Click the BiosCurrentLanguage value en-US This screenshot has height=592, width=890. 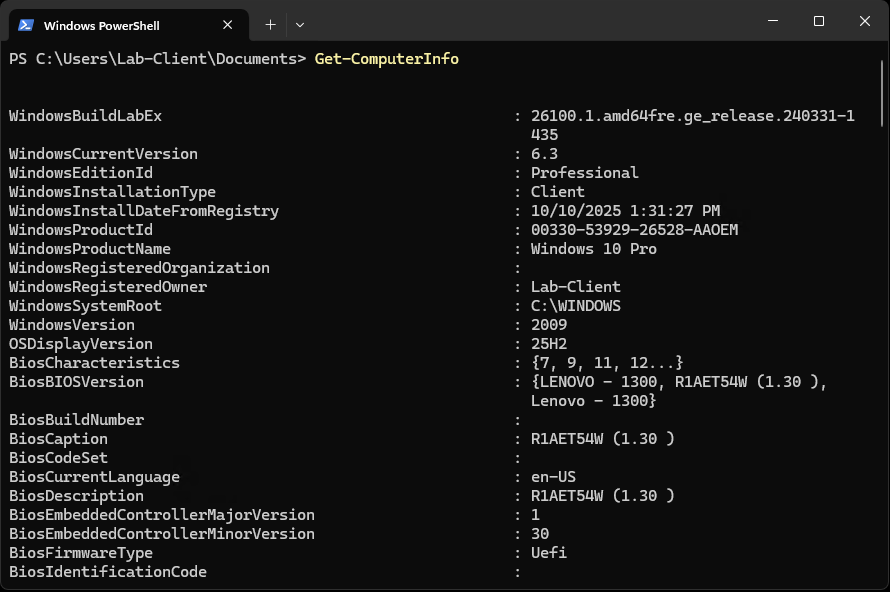point(553,476)
